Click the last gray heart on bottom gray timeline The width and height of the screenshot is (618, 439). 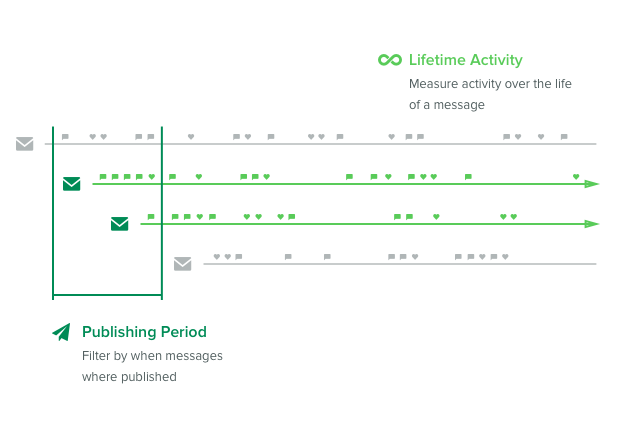505,257
